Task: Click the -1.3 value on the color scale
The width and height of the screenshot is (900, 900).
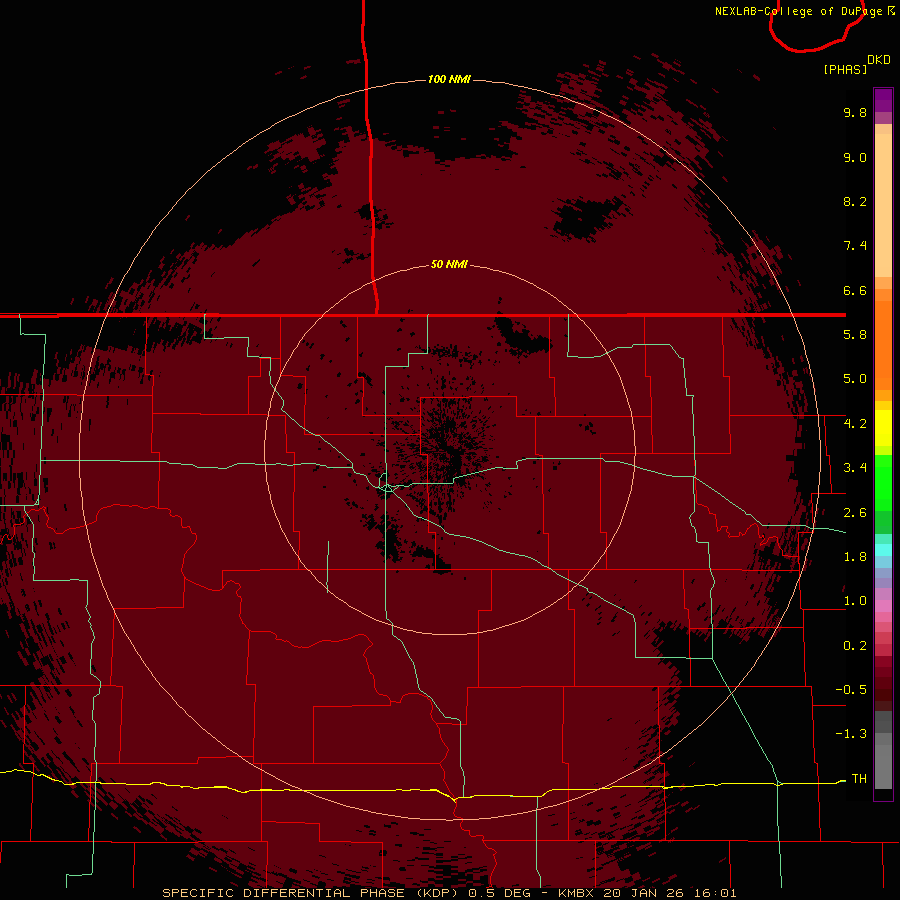Action: tap(851, 734)
